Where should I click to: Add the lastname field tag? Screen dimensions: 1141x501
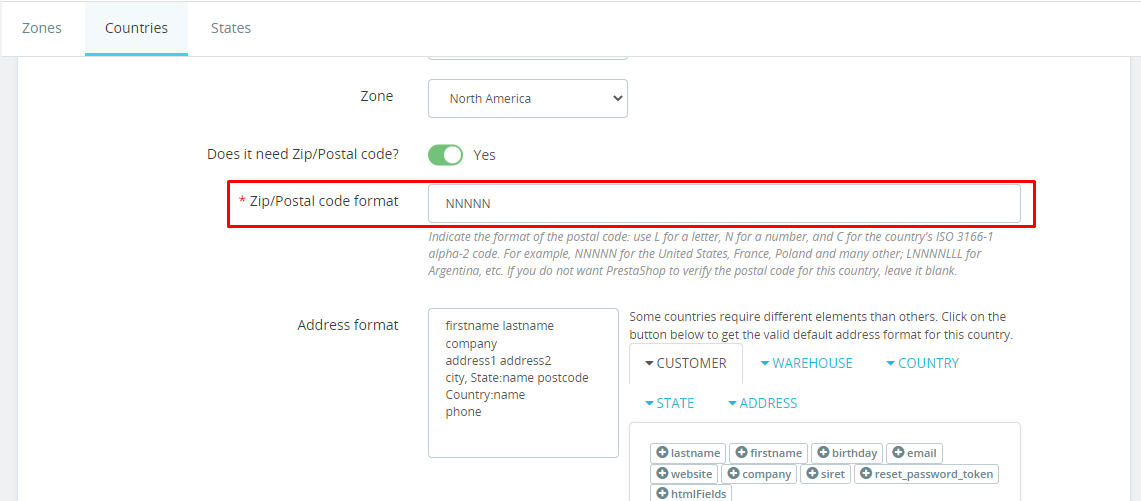pyautogui.click(x=688, y=453)
